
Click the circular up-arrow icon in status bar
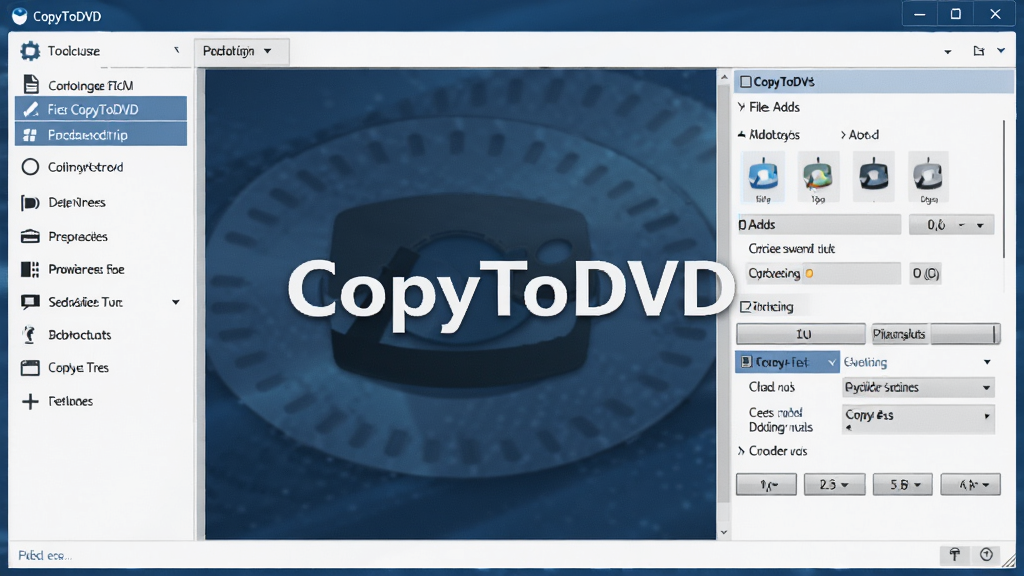(x=986, y=555)
